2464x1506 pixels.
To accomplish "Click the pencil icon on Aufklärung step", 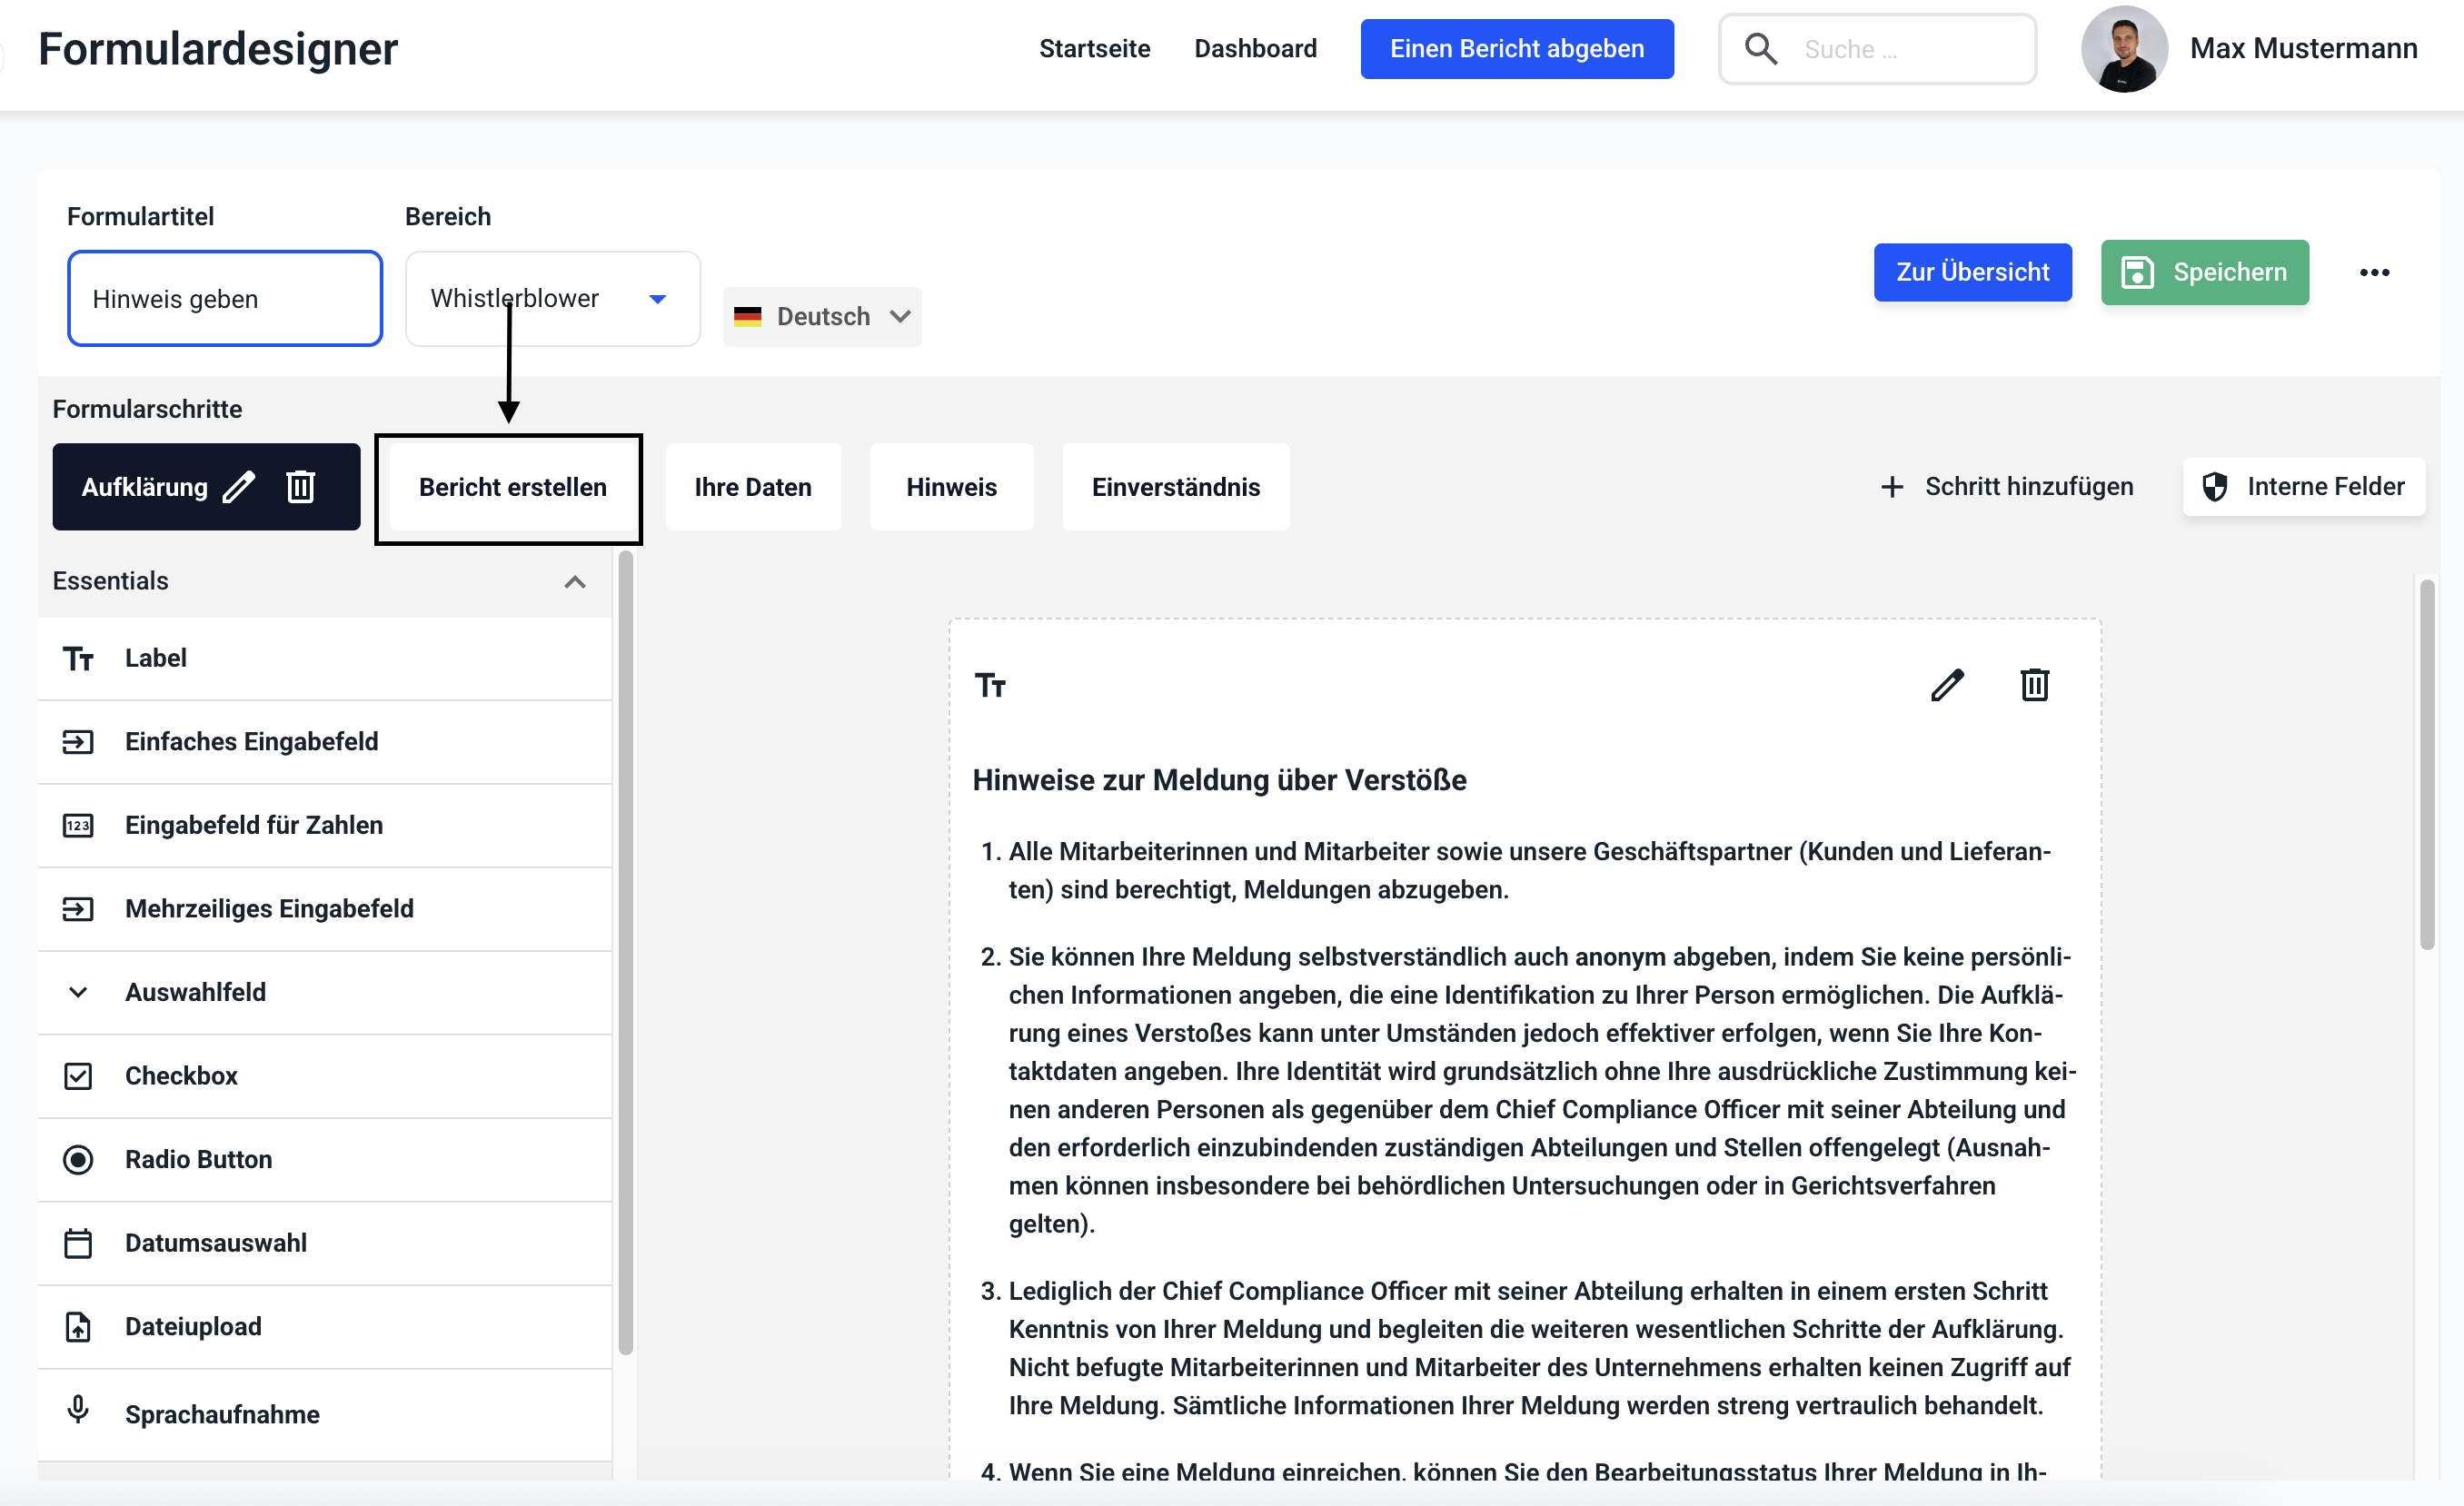I will click(x=239, y=487).
